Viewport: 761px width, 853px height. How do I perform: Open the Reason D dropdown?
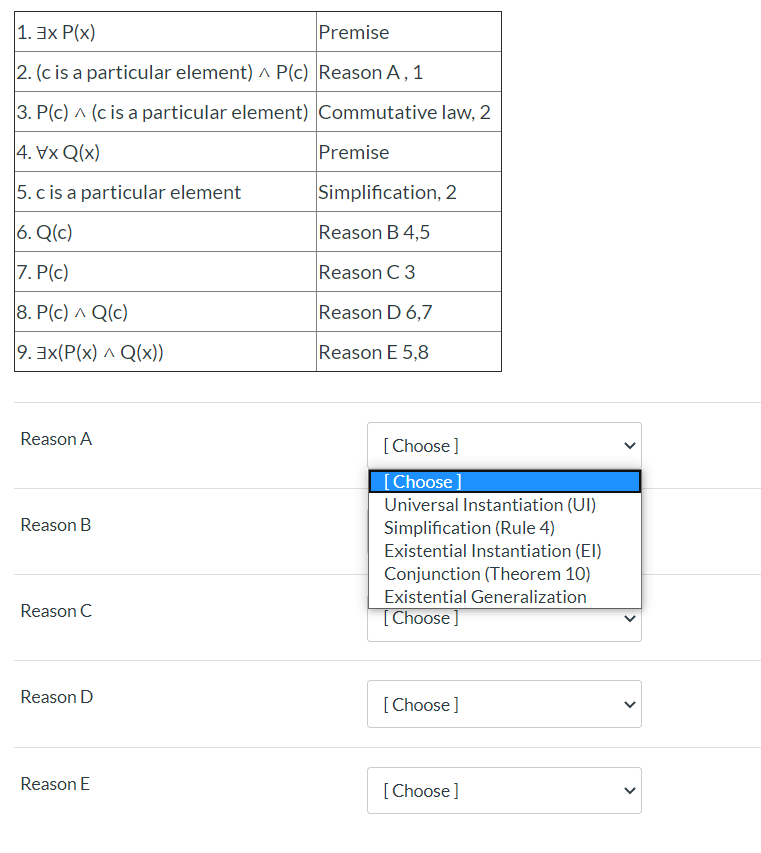point(504,704)
